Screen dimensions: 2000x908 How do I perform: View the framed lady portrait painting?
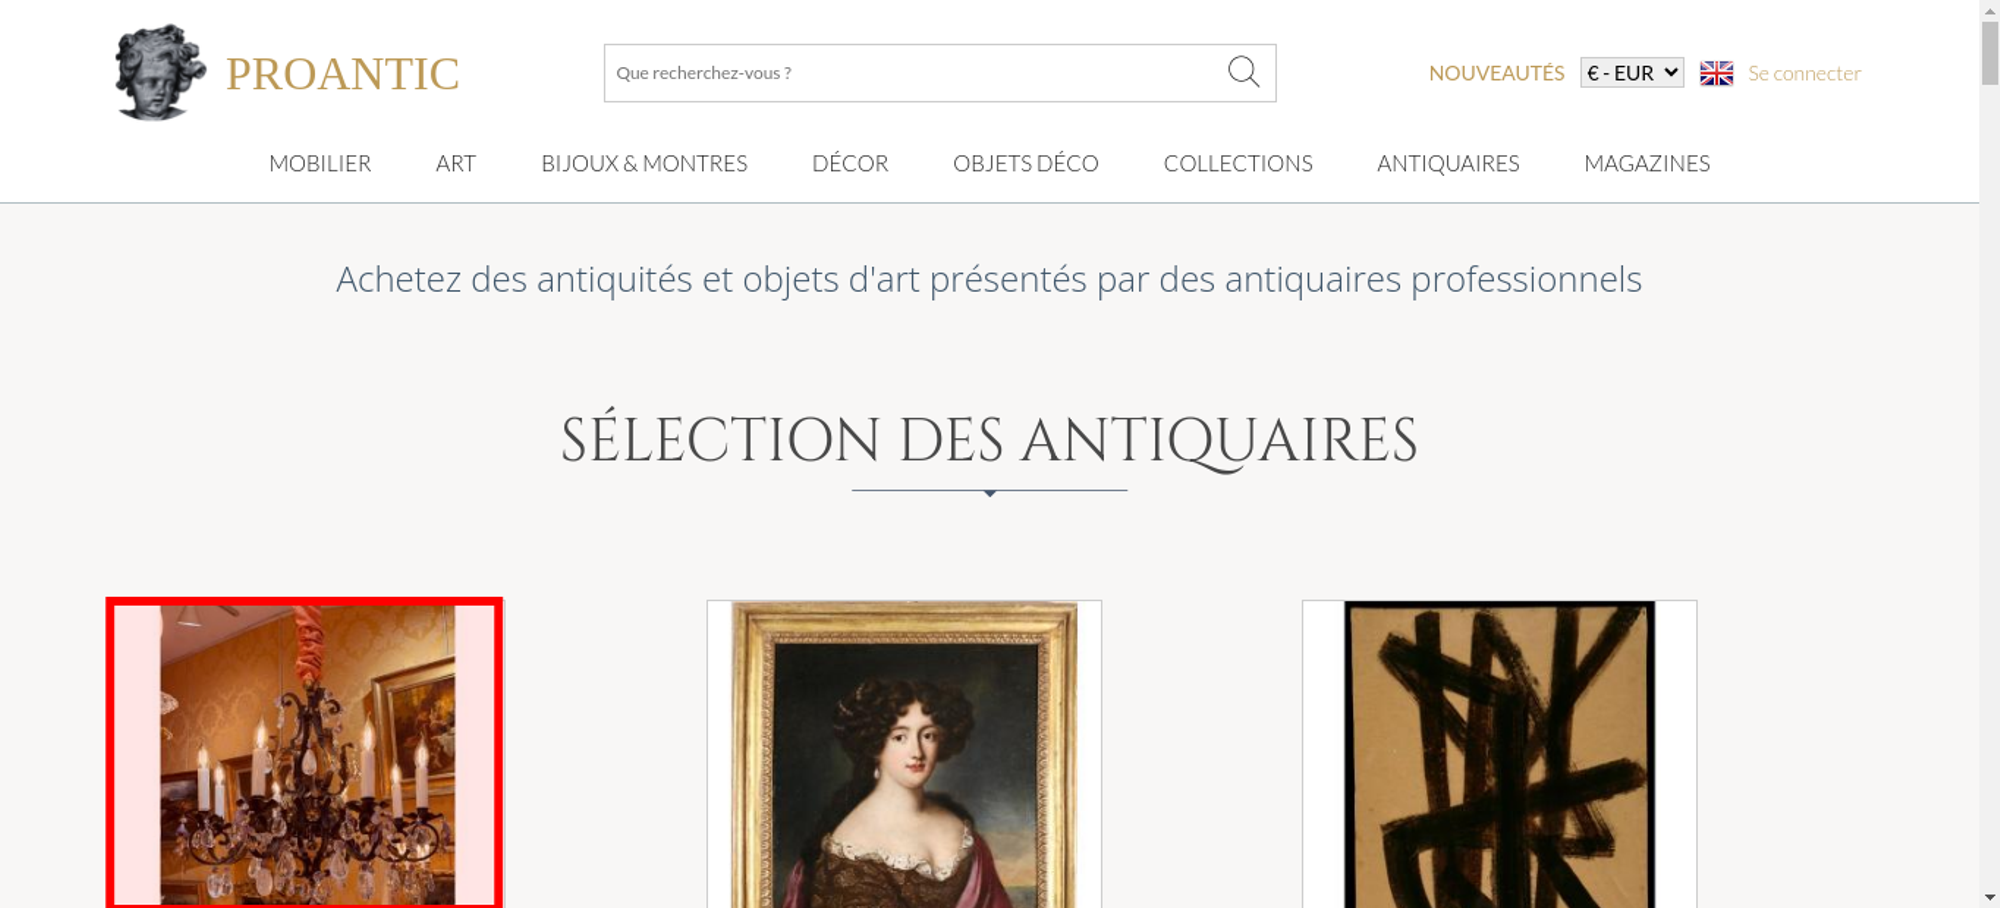coord(904,754)
